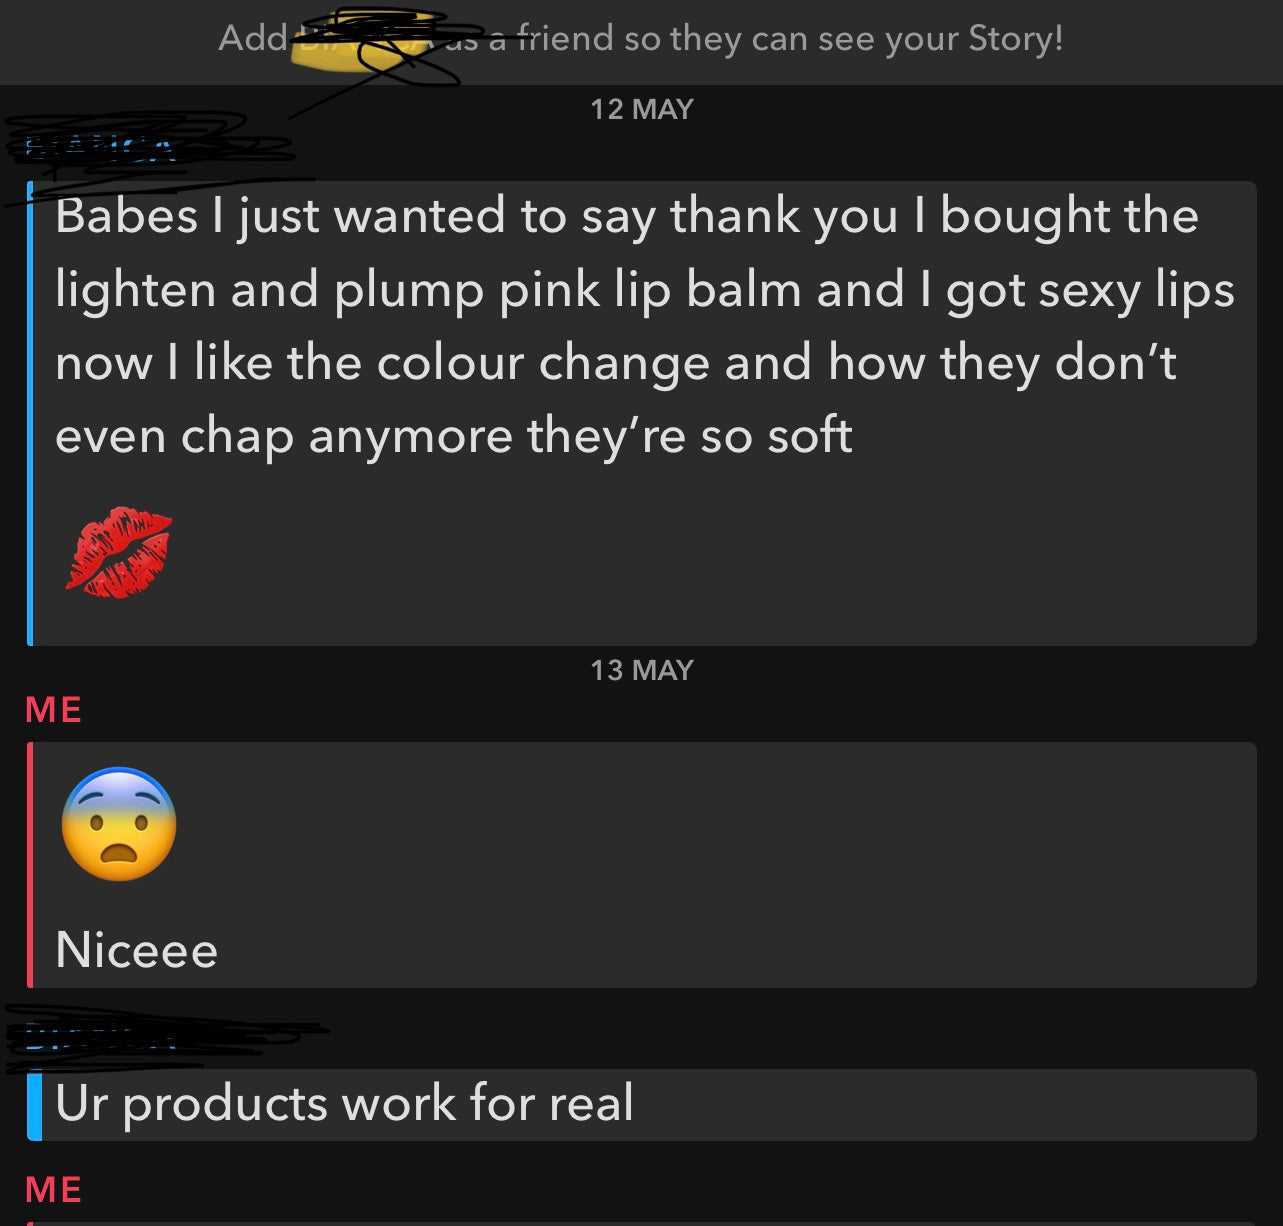Click the red bar beside the "Niceee" message
Image resolution: width=1283 pixels, height=1226 pixels.
click(30, 864)
